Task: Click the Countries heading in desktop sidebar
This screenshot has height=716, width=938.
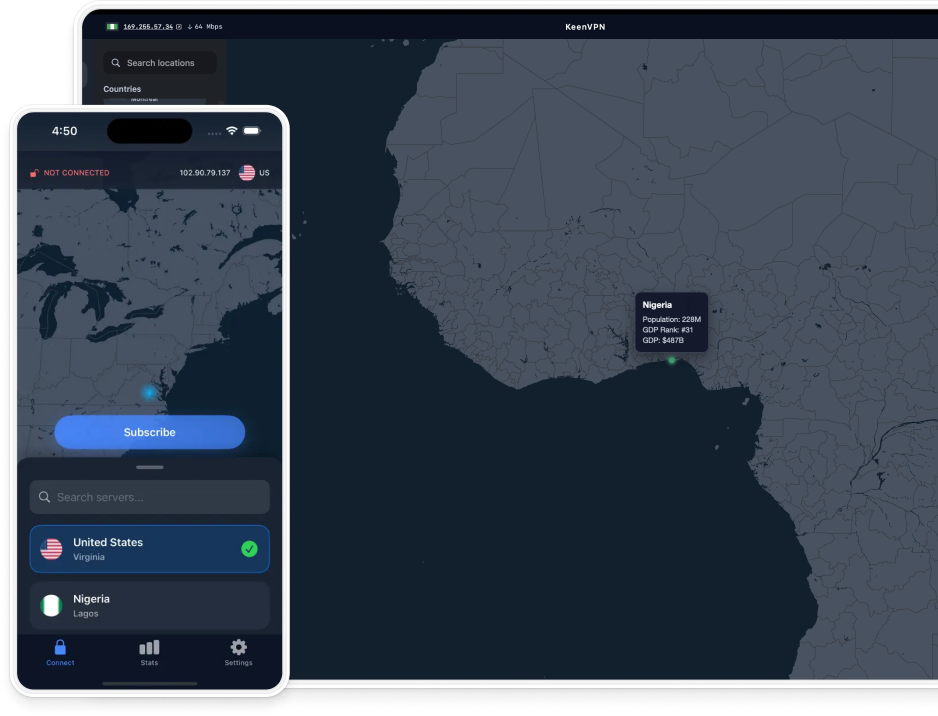Action: point(122,89)
